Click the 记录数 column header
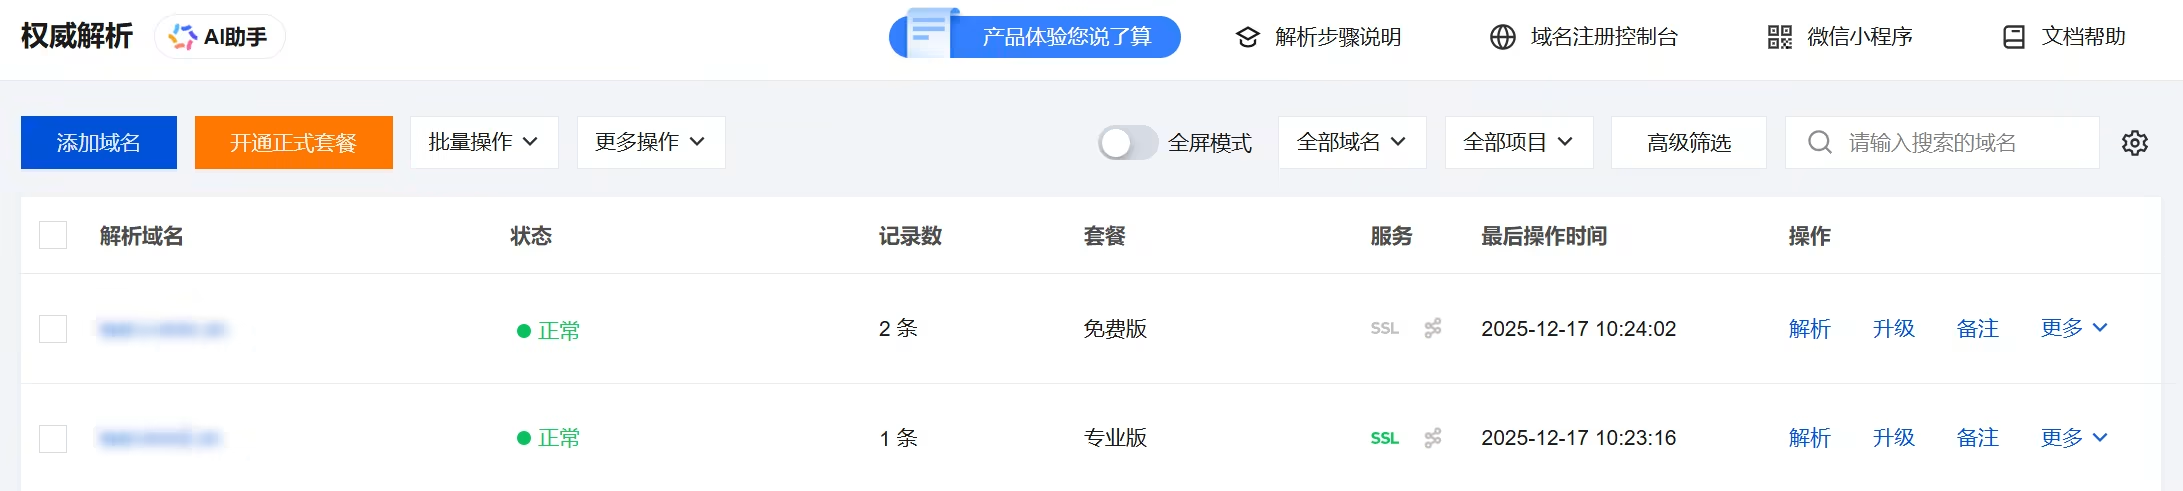 pos(910,236)
